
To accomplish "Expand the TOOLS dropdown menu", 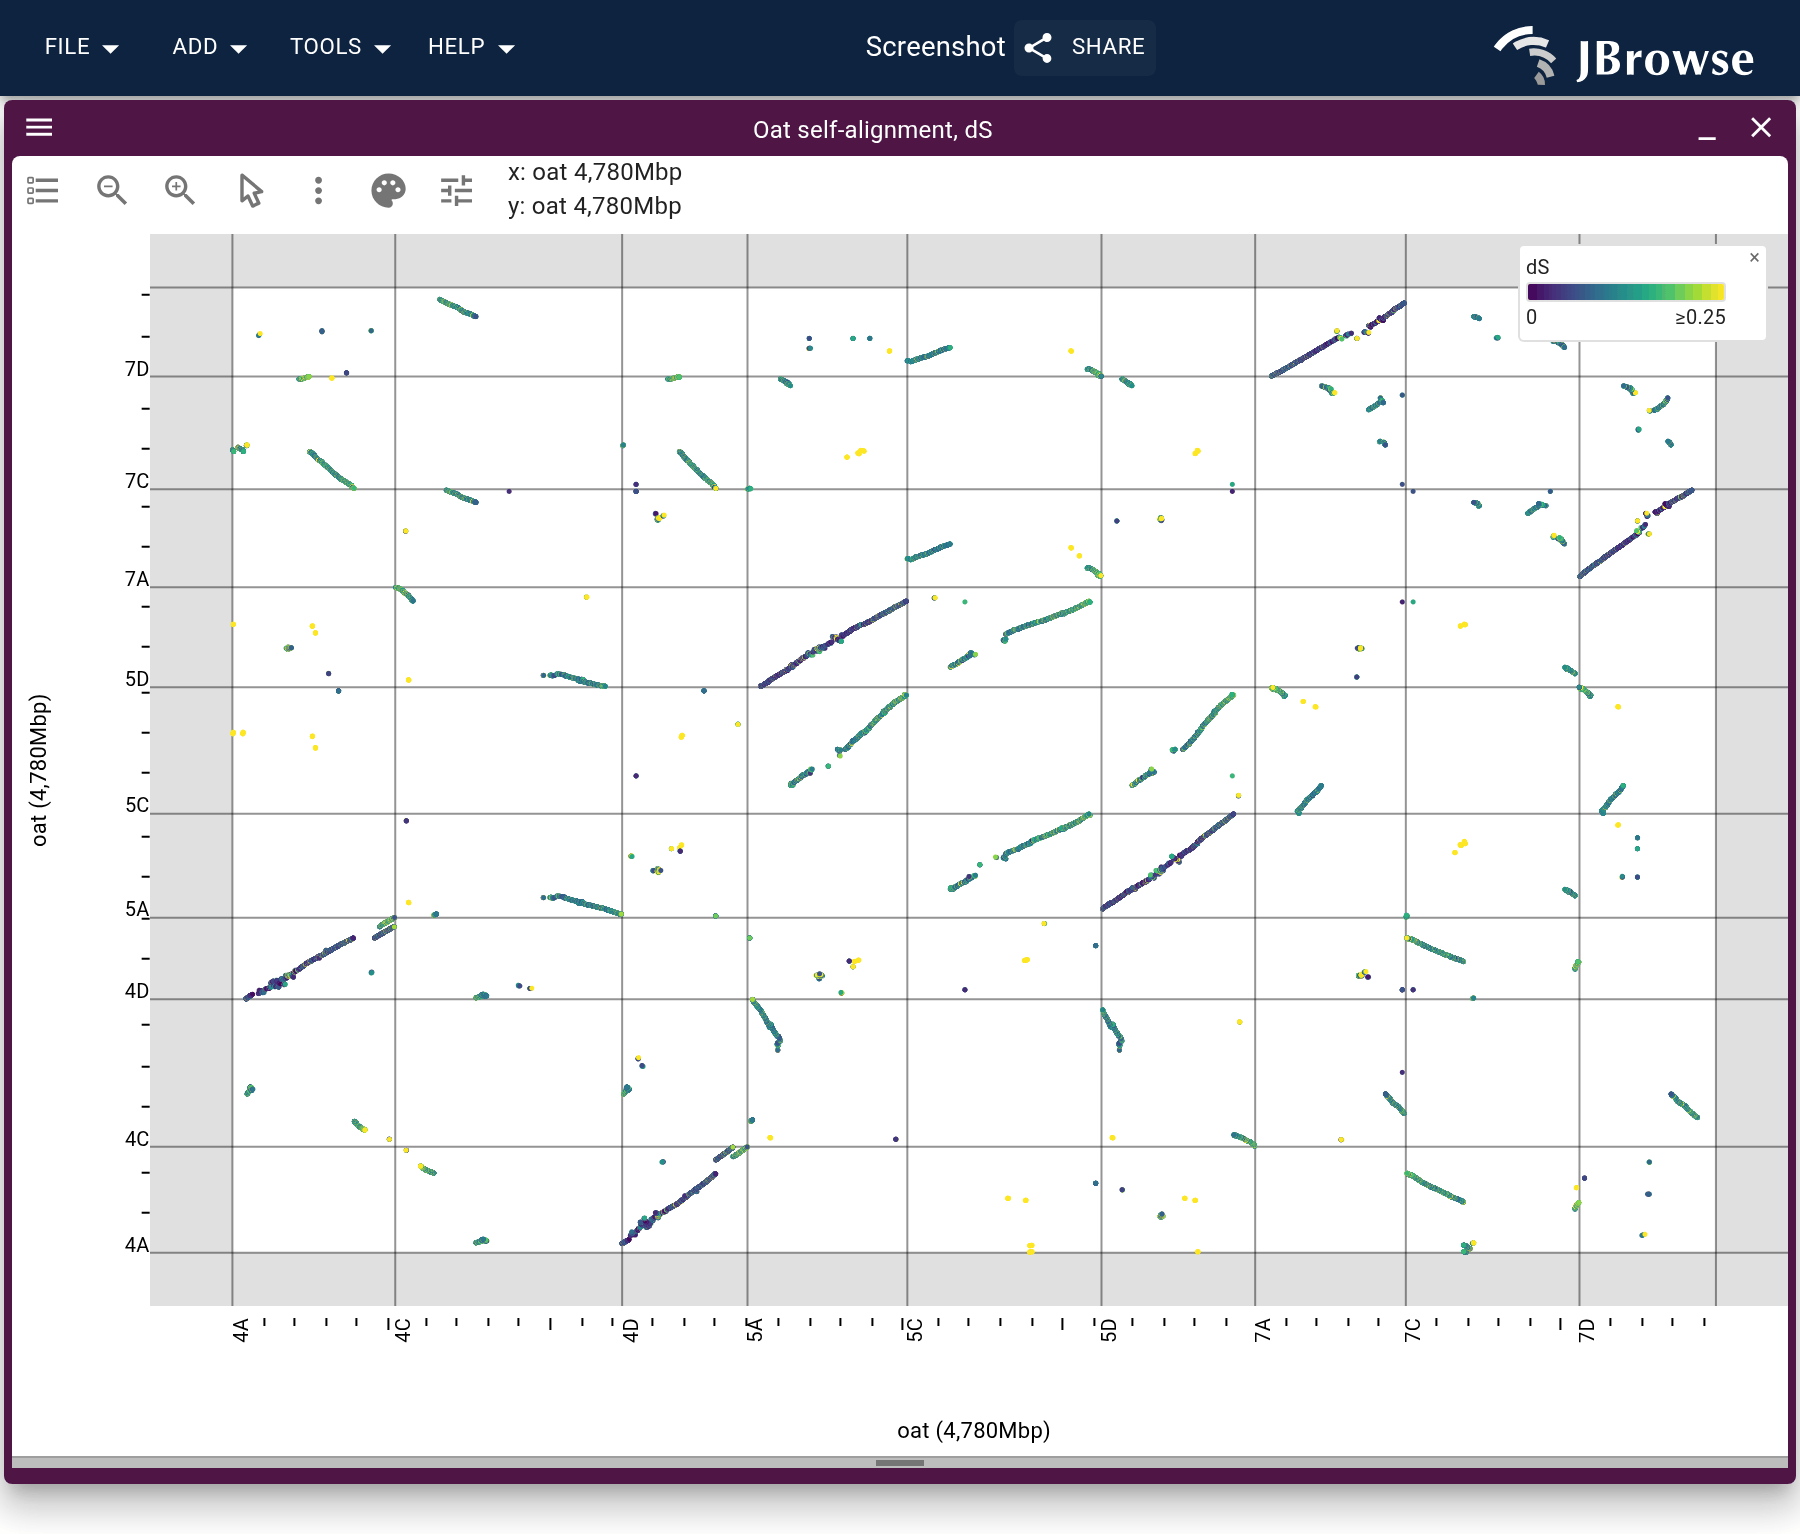I will tap(340, 47).
